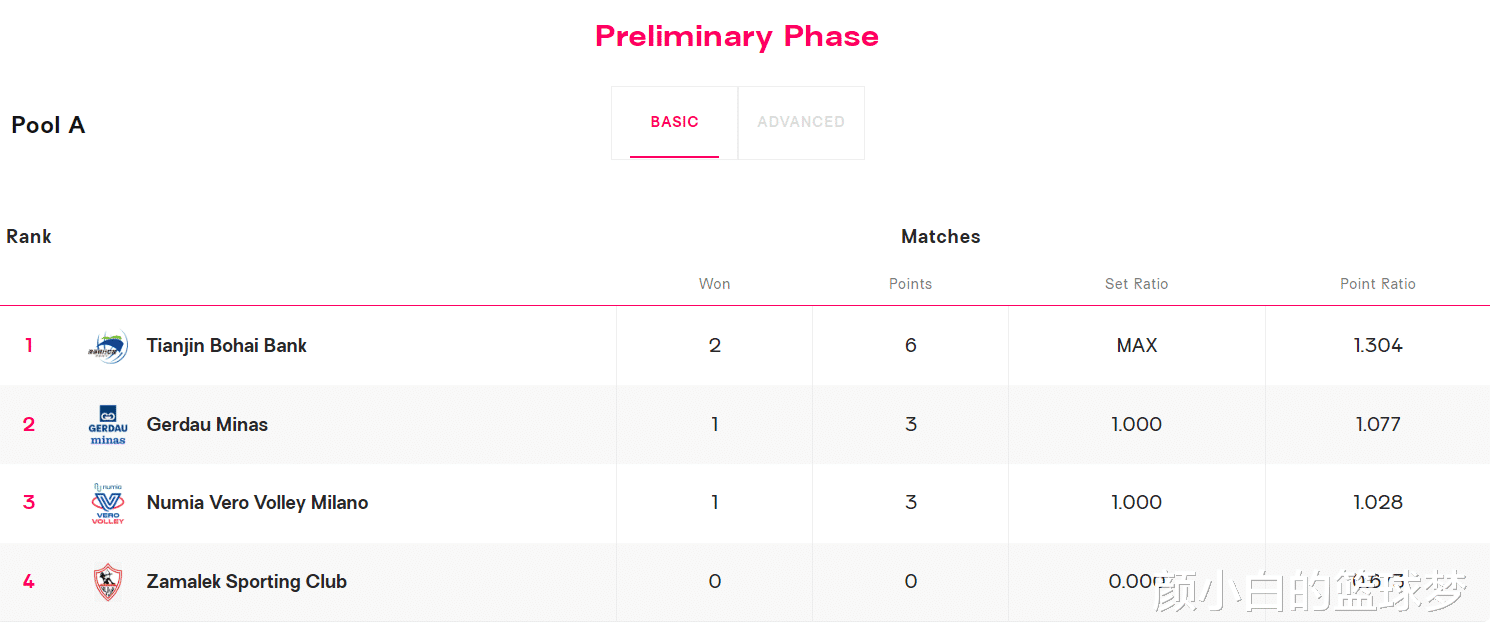Click the Gerdau Minas team logo
Viewport: 1490px width, 643px height.
(x=108, y=425)
